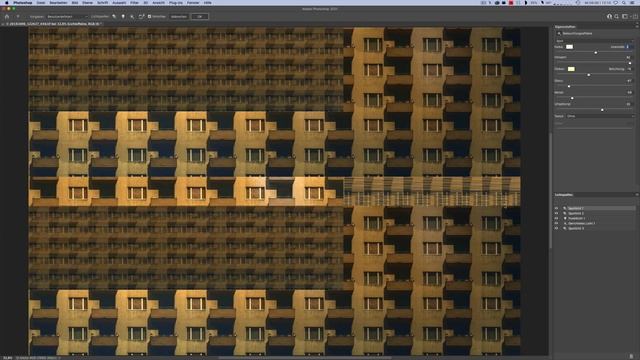640x360 pixels.
Task: Click the Belichtung slider handle
Action: pos(589,75)
